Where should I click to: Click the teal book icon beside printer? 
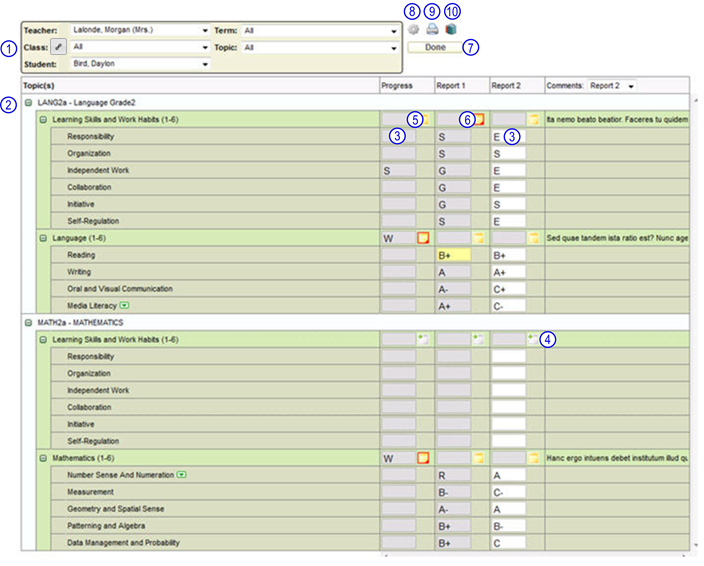pos(451,30)
